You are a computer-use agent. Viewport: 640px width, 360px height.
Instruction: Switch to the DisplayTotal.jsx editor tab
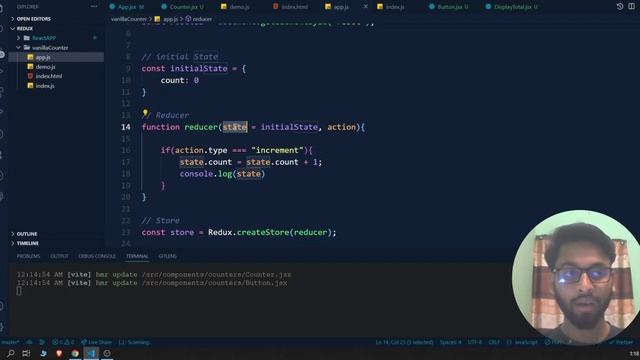point(511,7)
